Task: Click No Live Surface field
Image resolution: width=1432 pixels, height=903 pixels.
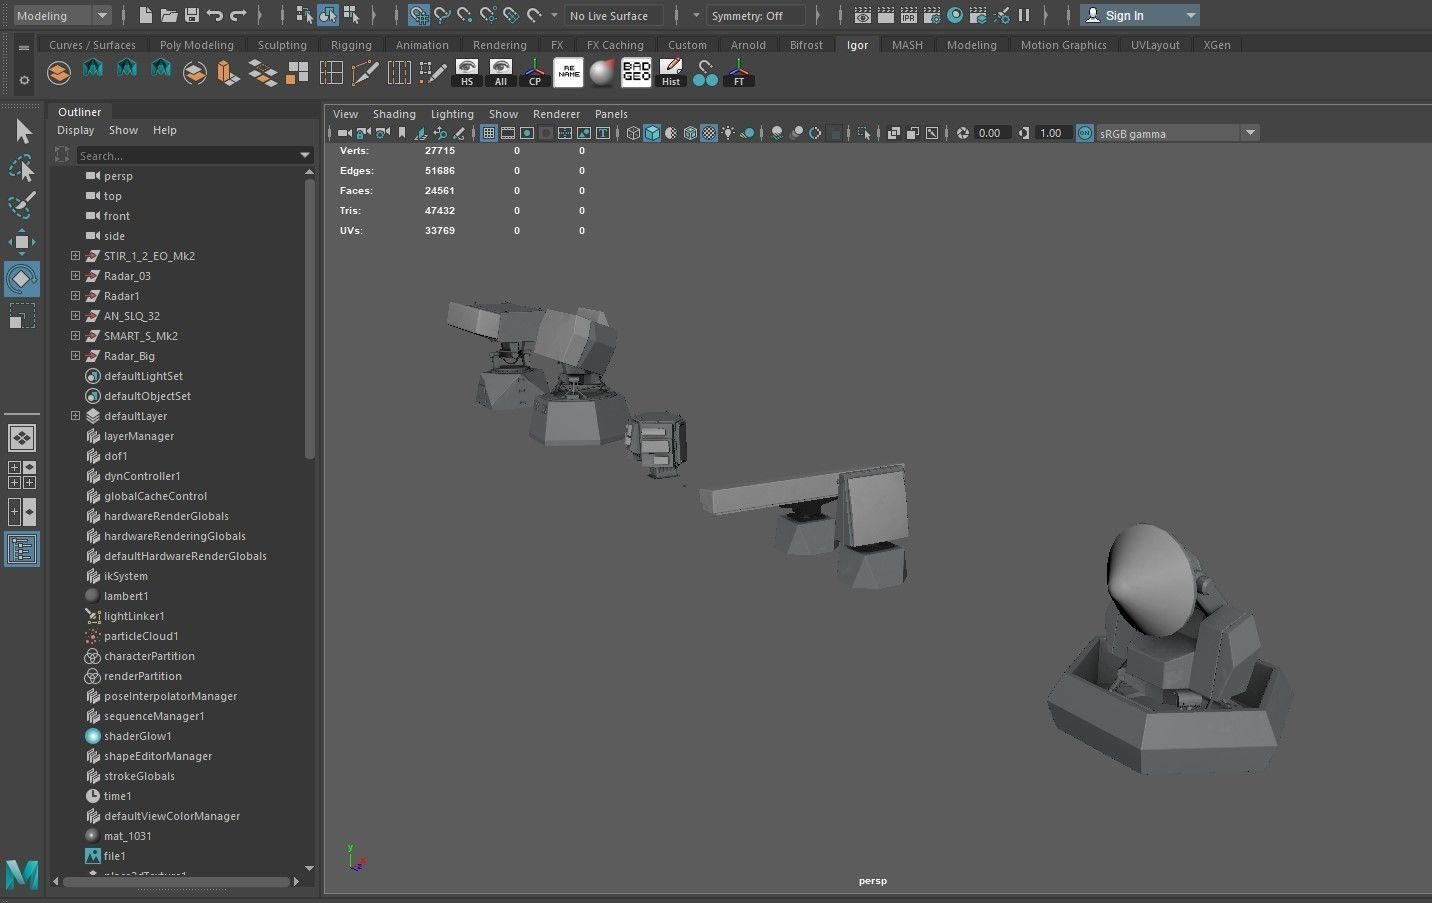Action: (x=614, y=15)
